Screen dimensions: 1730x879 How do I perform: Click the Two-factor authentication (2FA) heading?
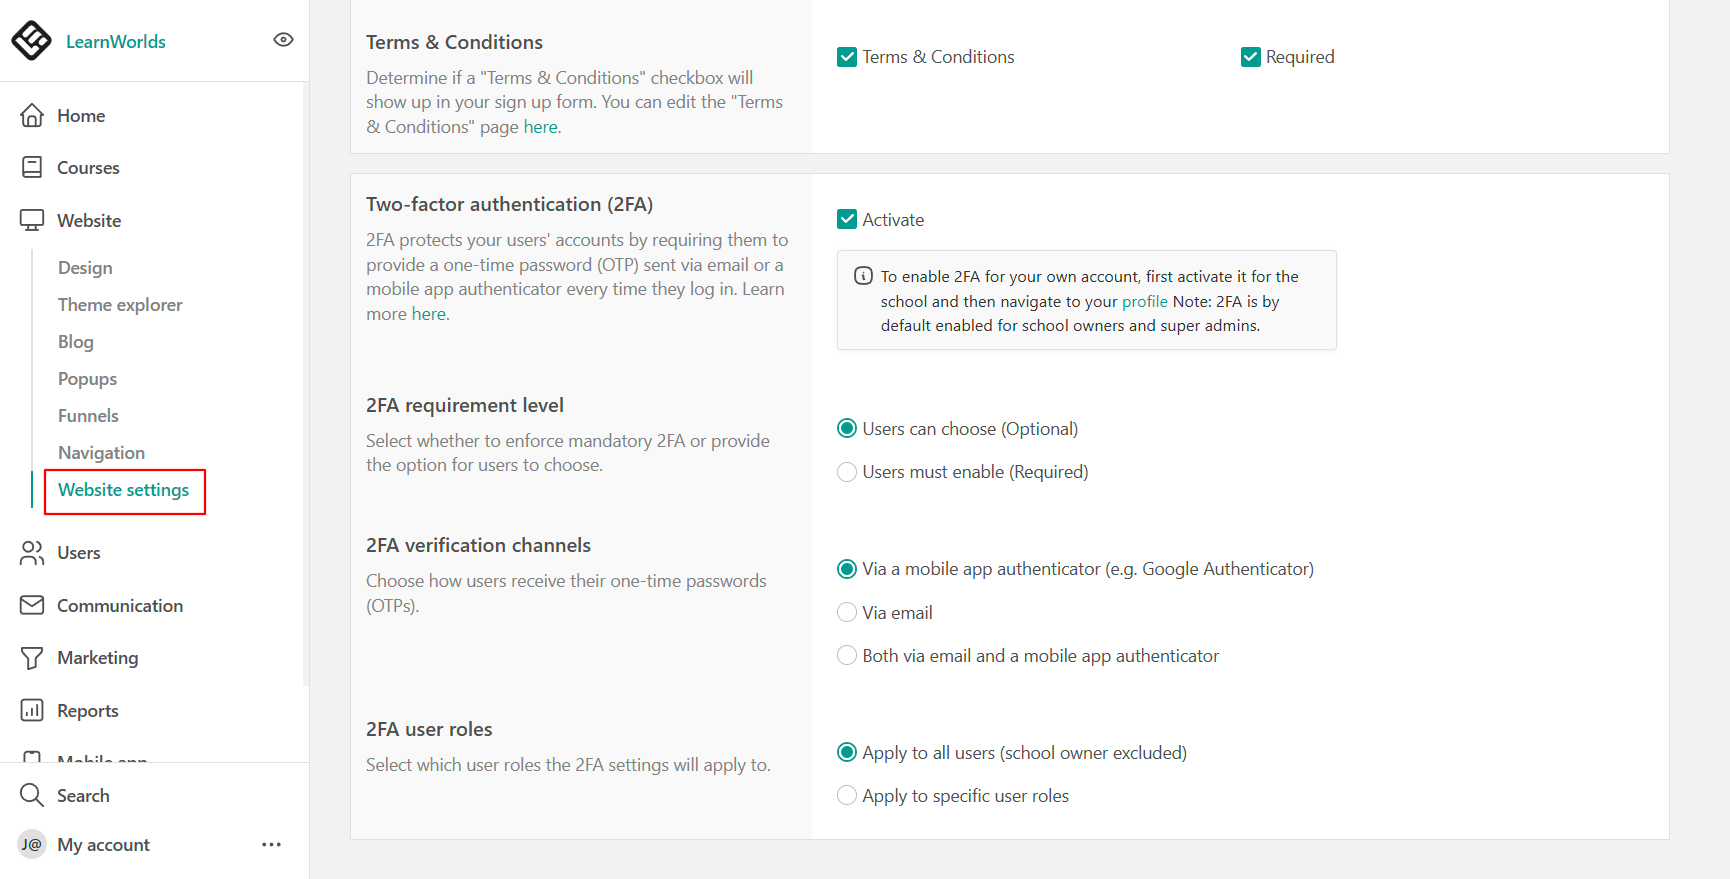tap(509, 204)
